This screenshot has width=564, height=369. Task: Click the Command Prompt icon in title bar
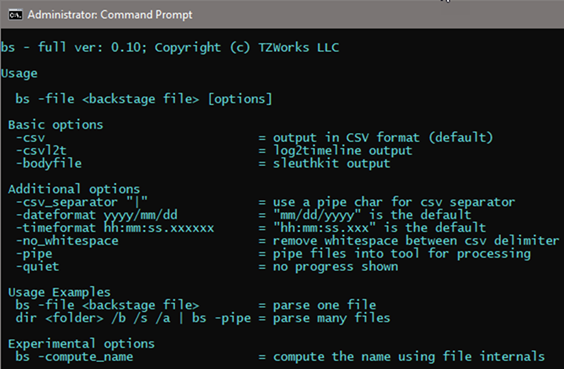(15, 15)
